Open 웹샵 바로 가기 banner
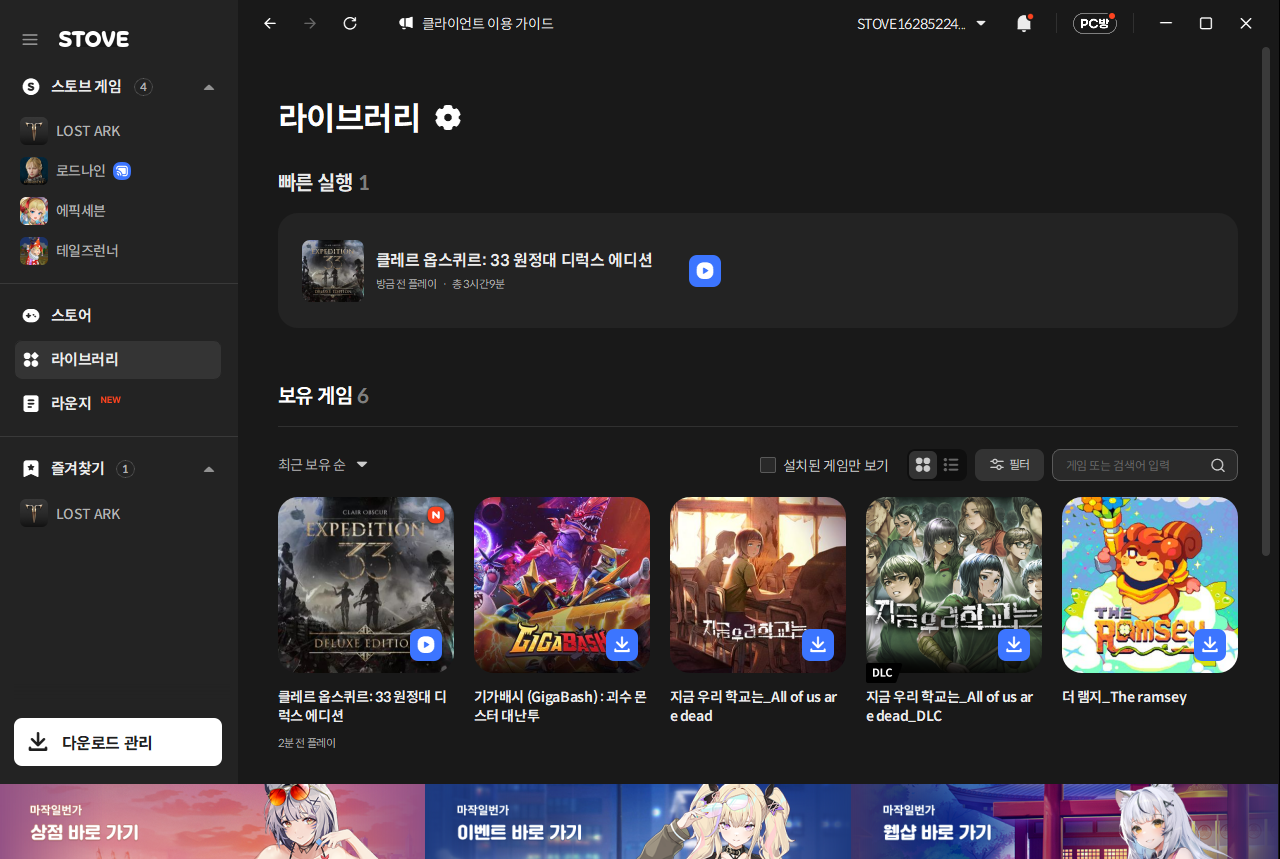Viewport: 1280px width, 859px height. (1066, 822)
